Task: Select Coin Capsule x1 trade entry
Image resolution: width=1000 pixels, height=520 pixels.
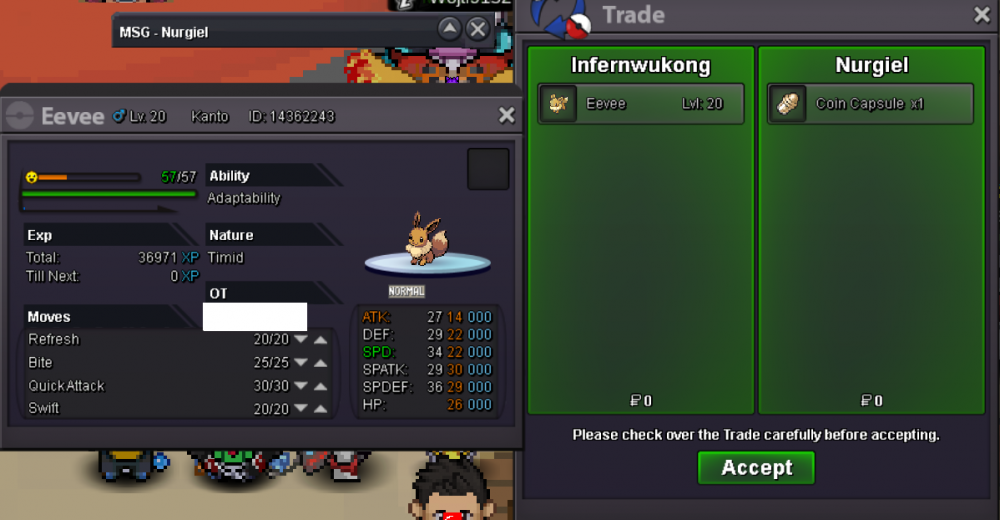Action: (x=871, y=104)
